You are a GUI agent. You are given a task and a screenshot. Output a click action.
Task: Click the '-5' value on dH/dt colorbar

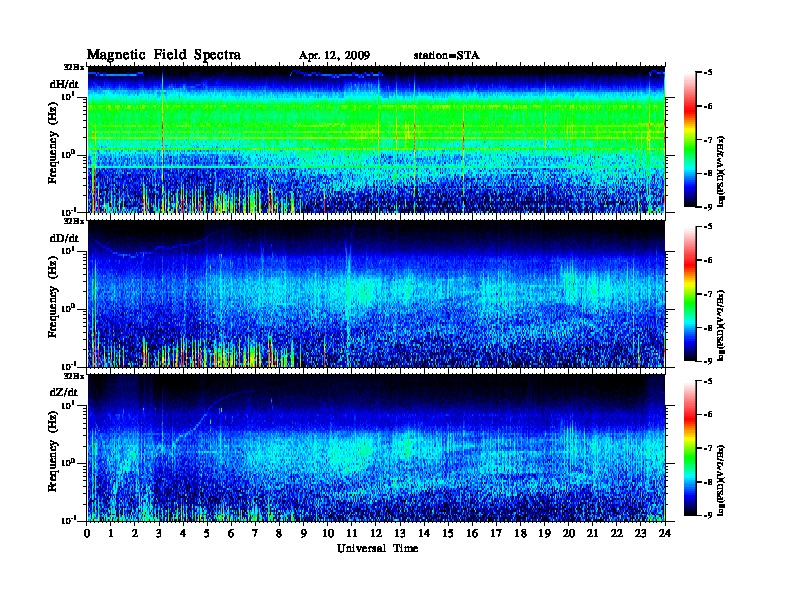click(707, 73)
